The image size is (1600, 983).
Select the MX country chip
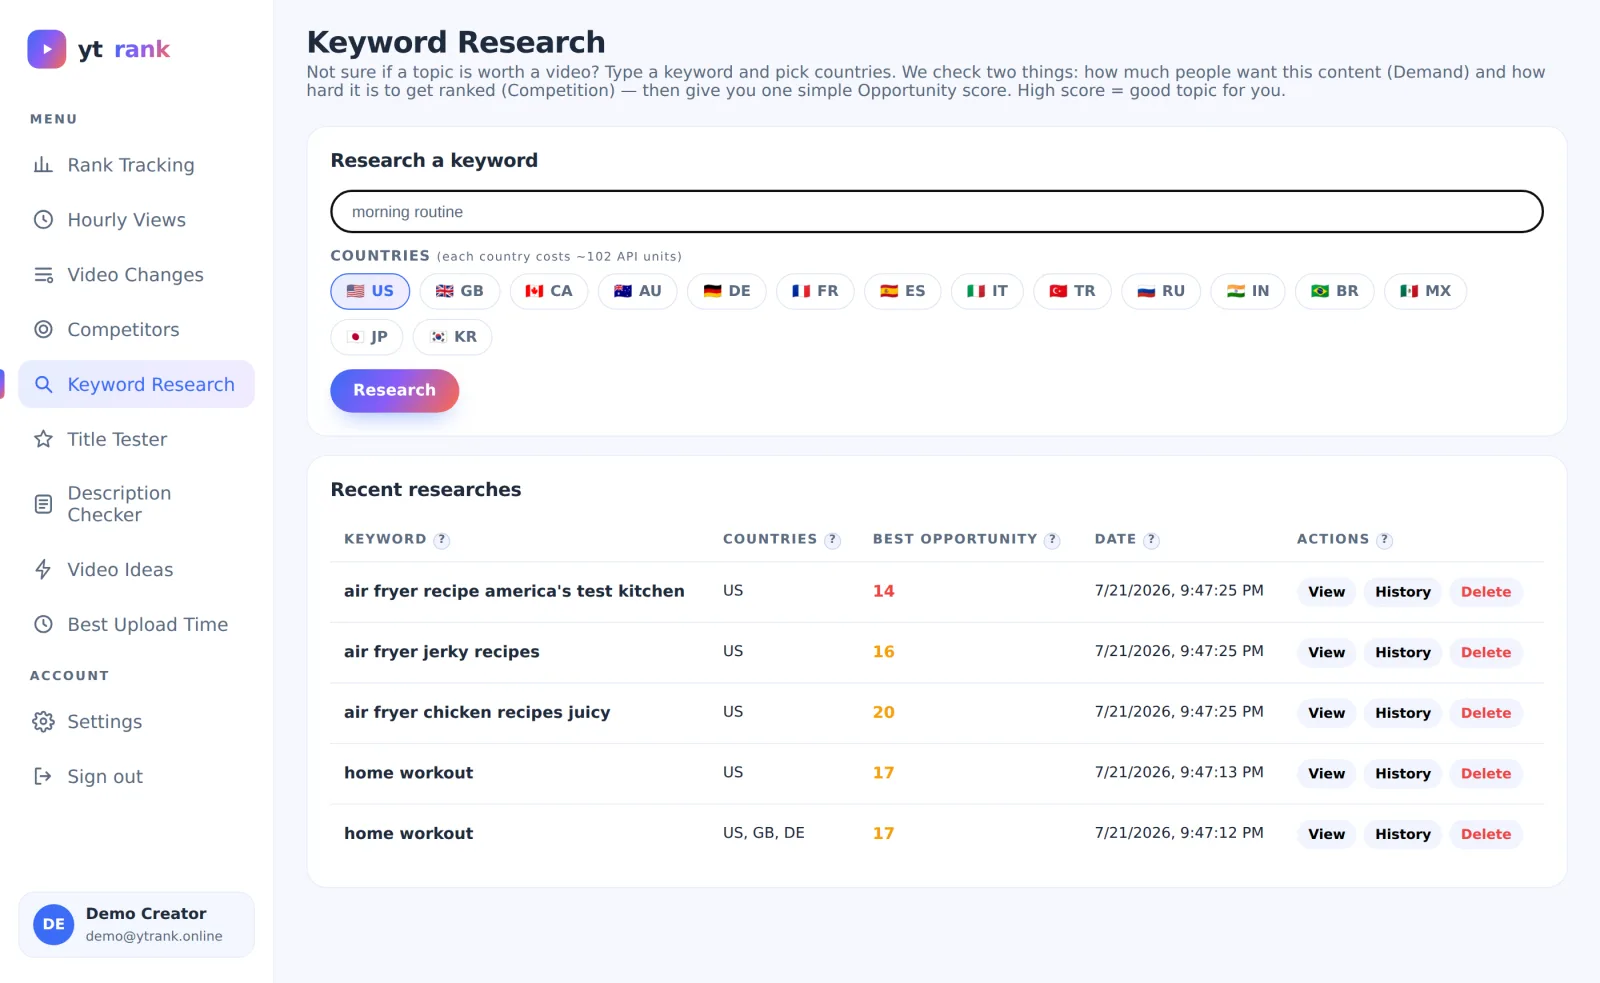click(1426, 291)
